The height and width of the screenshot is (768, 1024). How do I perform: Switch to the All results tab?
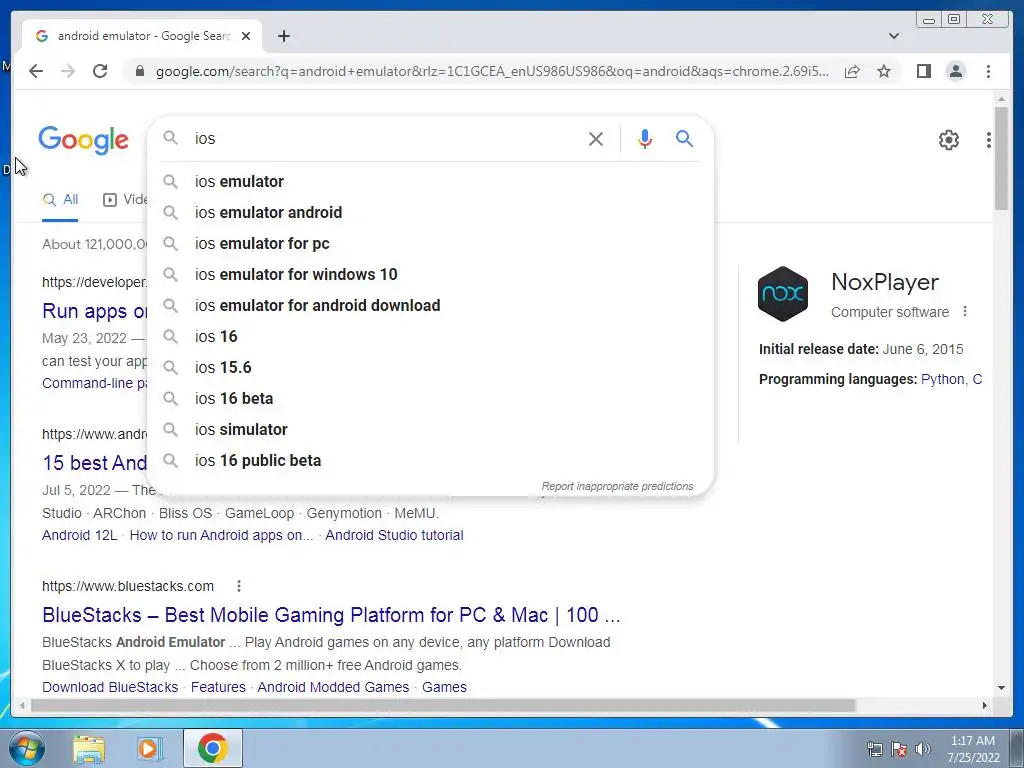(x=60, y=200)
